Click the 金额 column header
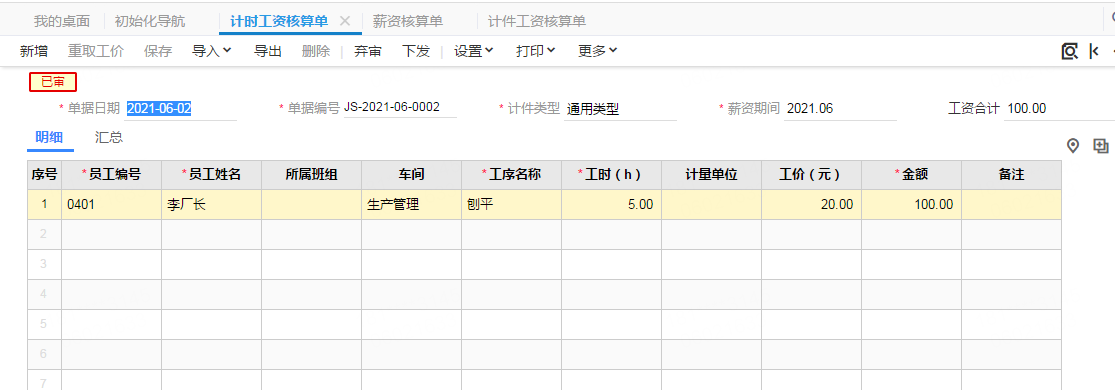The image size is (1115, 390). click(912, 174)
